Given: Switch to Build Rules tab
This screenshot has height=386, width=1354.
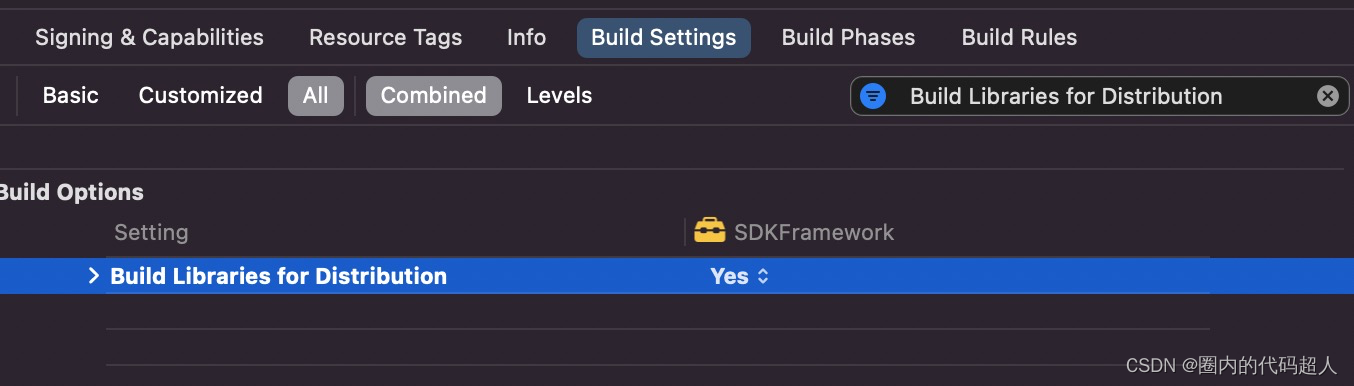Looking at the screenshot, I should pyautogui.click(x=1019, y=37).
